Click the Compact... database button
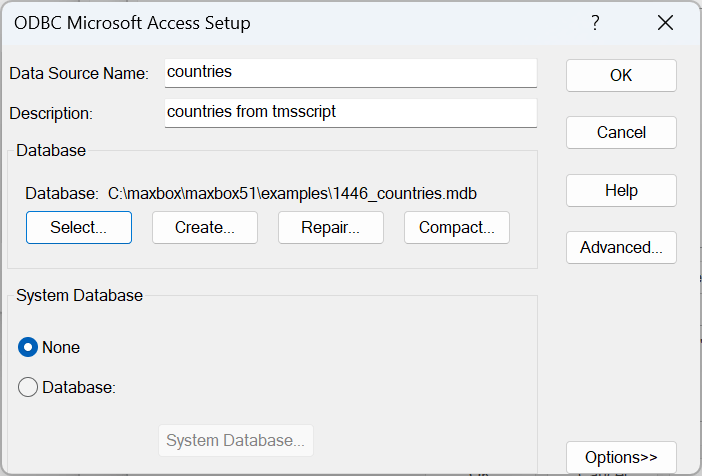Viewport: 702px width, 476px height. [456, 227]
